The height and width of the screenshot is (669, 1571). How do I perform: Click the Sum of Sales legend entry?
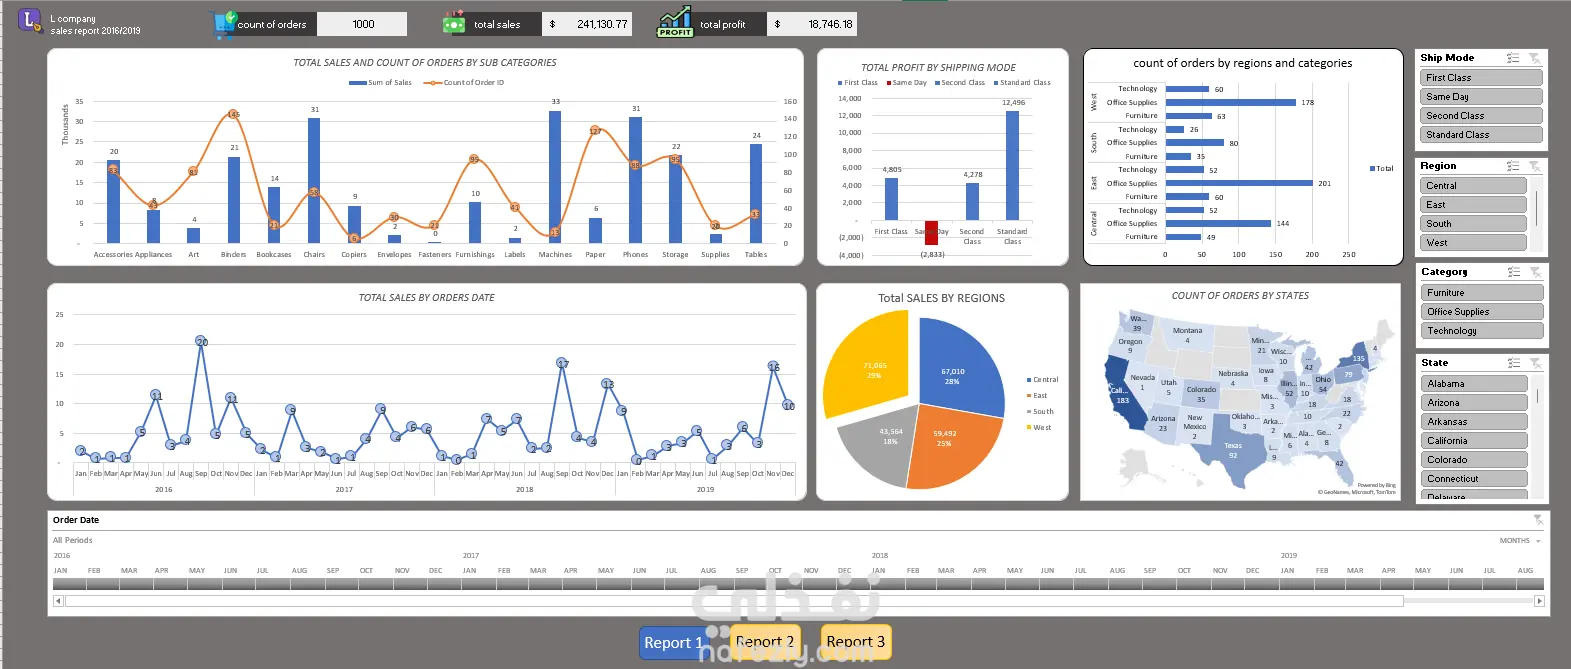[380, 83]
